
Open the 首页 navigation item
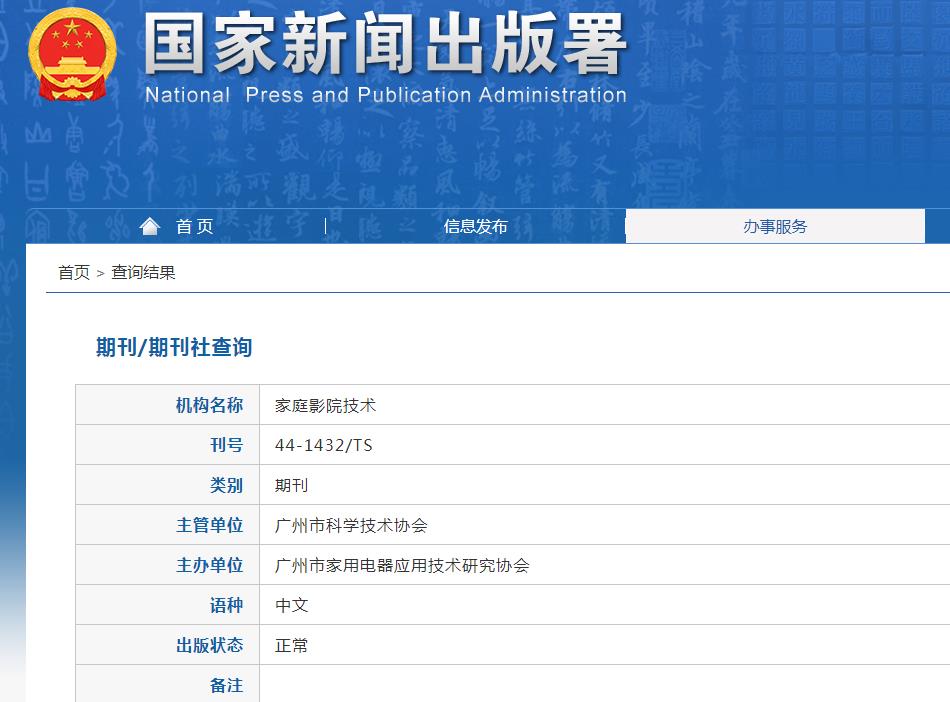196,225
